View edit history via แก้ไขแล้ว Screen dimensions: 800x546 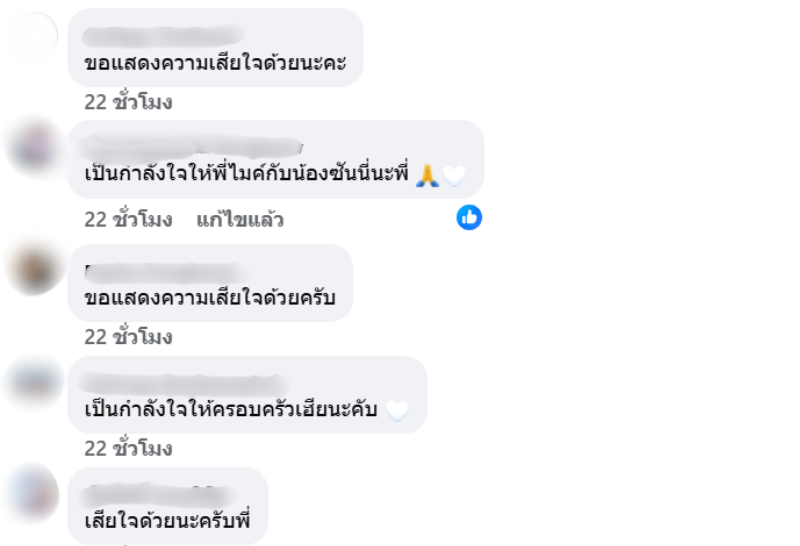[239, 220]
